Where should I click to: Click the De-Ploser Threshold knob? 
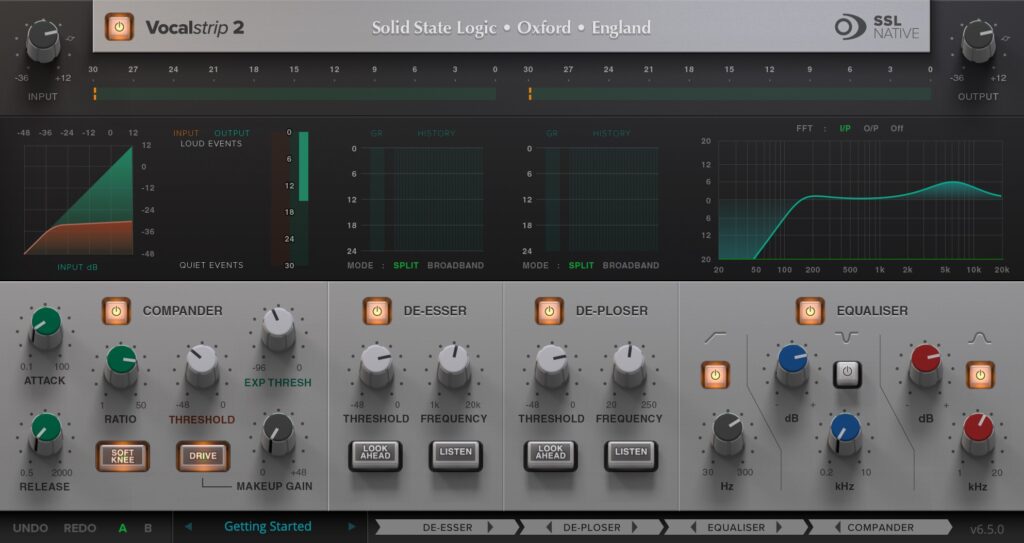(551, 365)
